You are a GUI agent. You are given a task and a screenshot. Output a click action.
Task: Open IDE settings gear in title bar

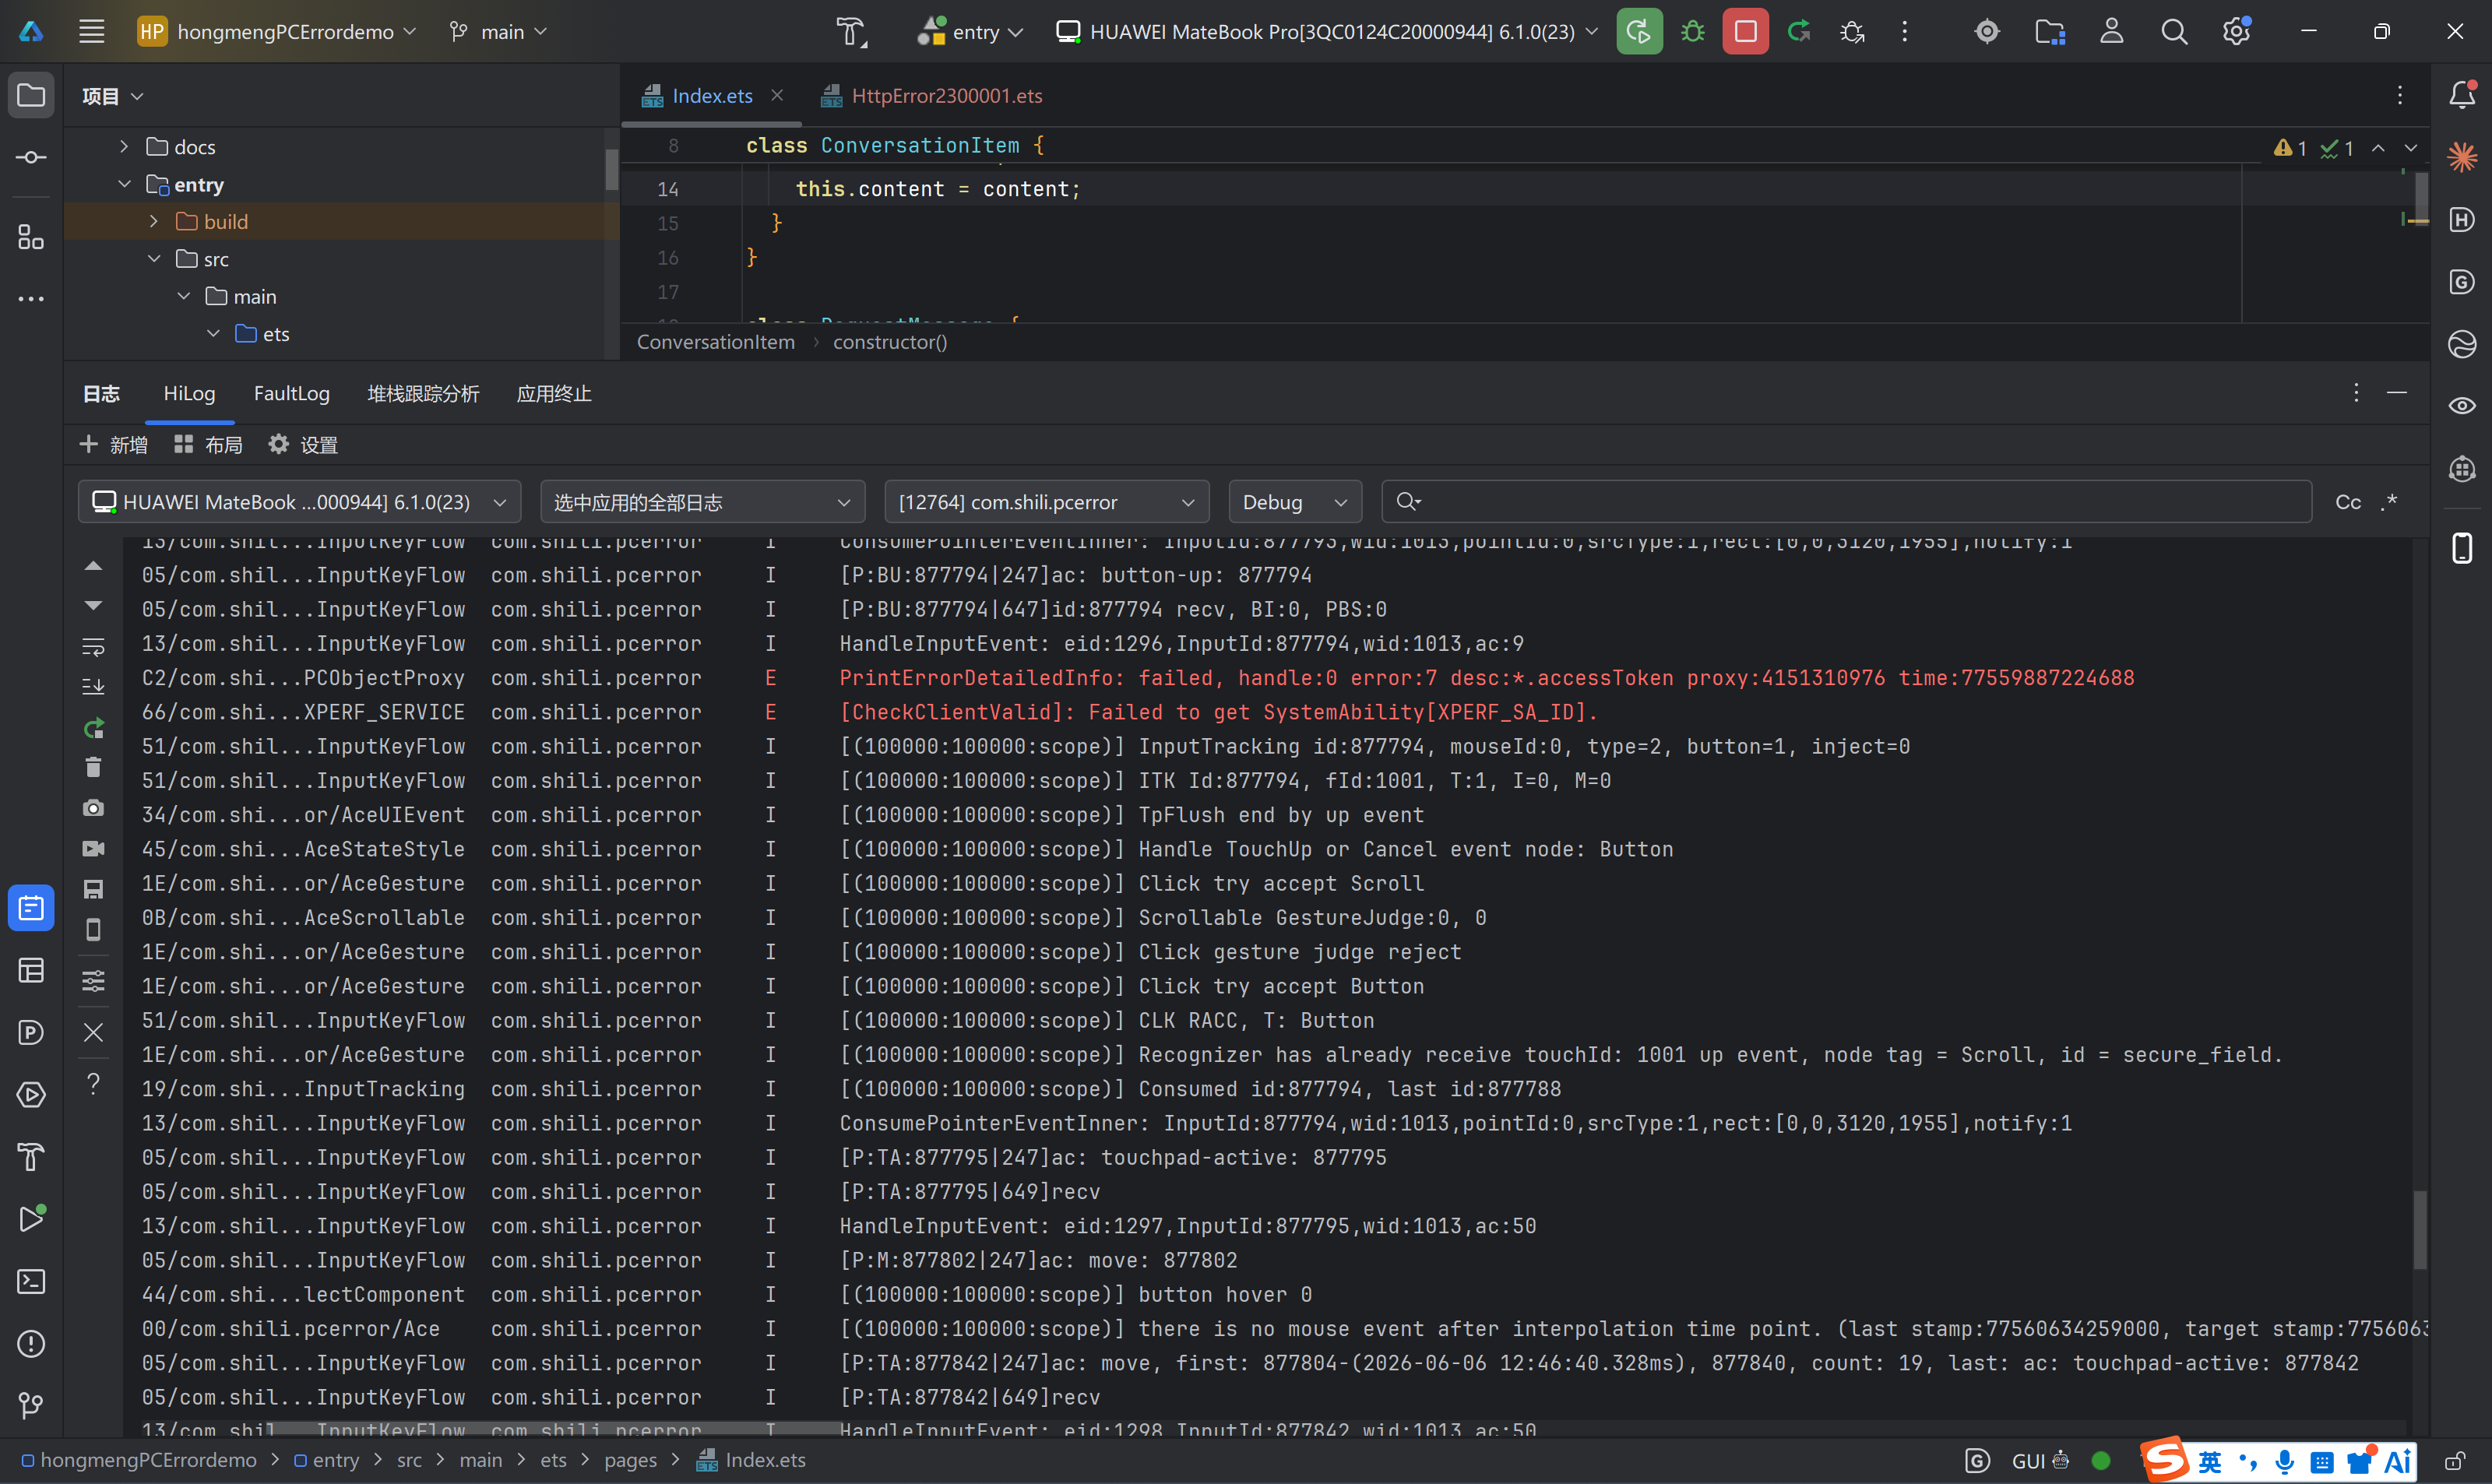coord(2236,32)
